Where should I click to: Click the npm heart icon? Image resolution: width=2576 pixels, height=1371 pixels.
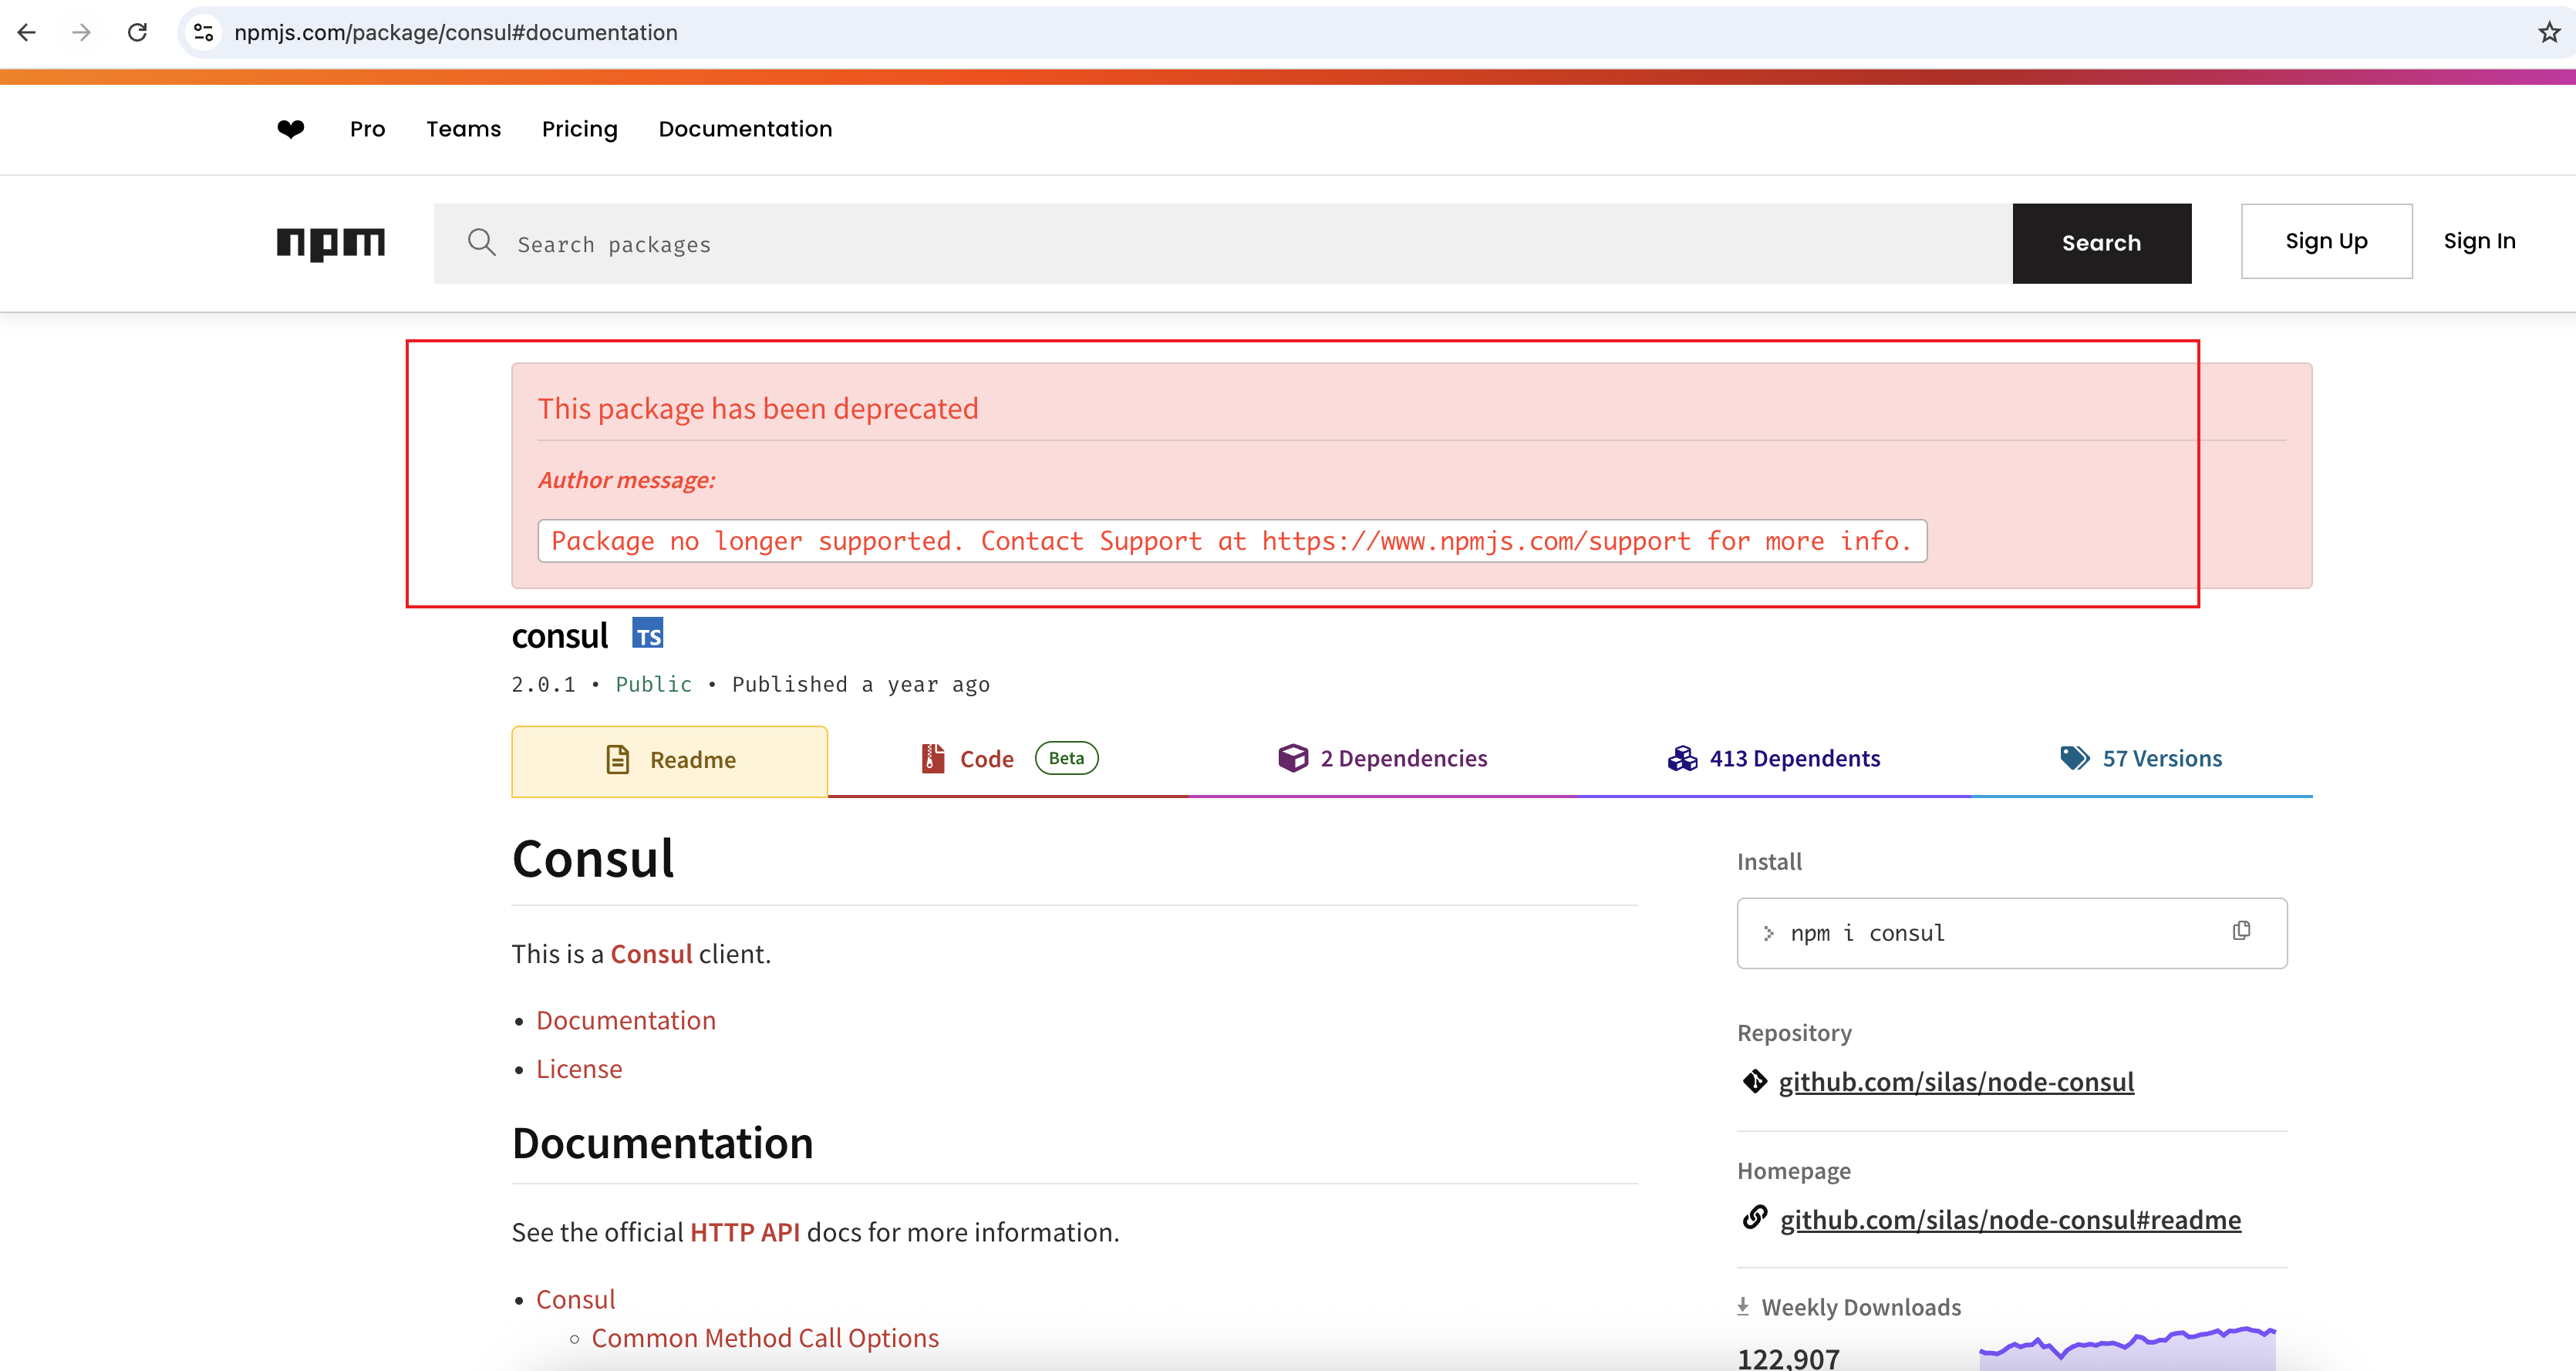[291, 129]
